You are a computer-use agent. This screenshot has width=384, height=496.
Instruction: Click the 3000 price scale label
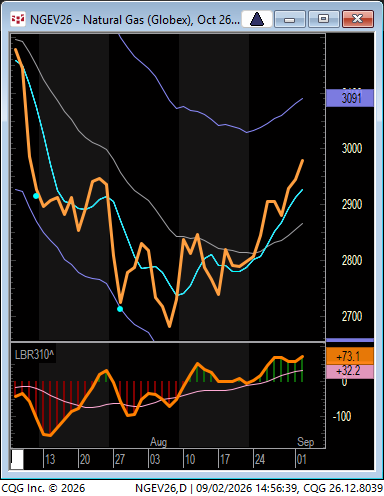click(x=352, y=148)
